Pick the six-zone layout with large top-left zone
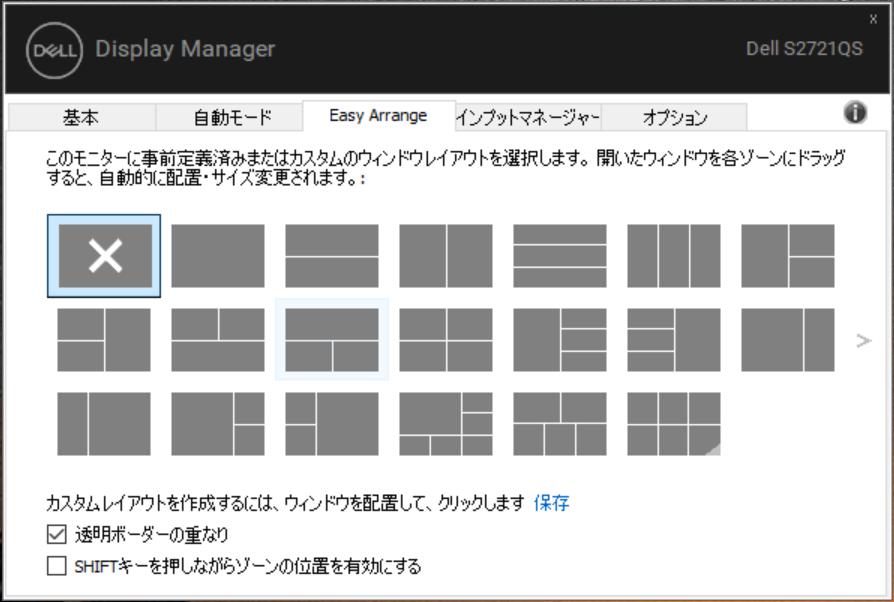The width and height of the screenshot is (894, 602). [x=446, y=424]
